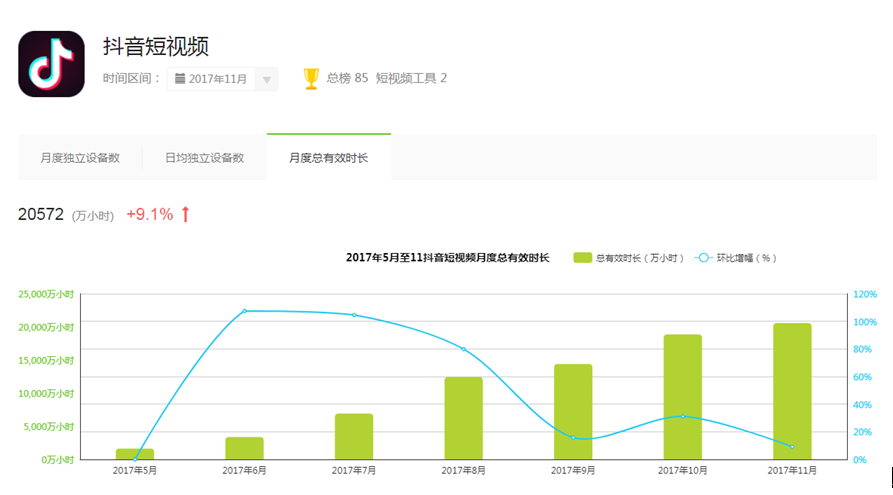This screenshot has width=893, height=495.
Task: Toggle 环比增幅 line legend marker
Action: pos(703,258)
